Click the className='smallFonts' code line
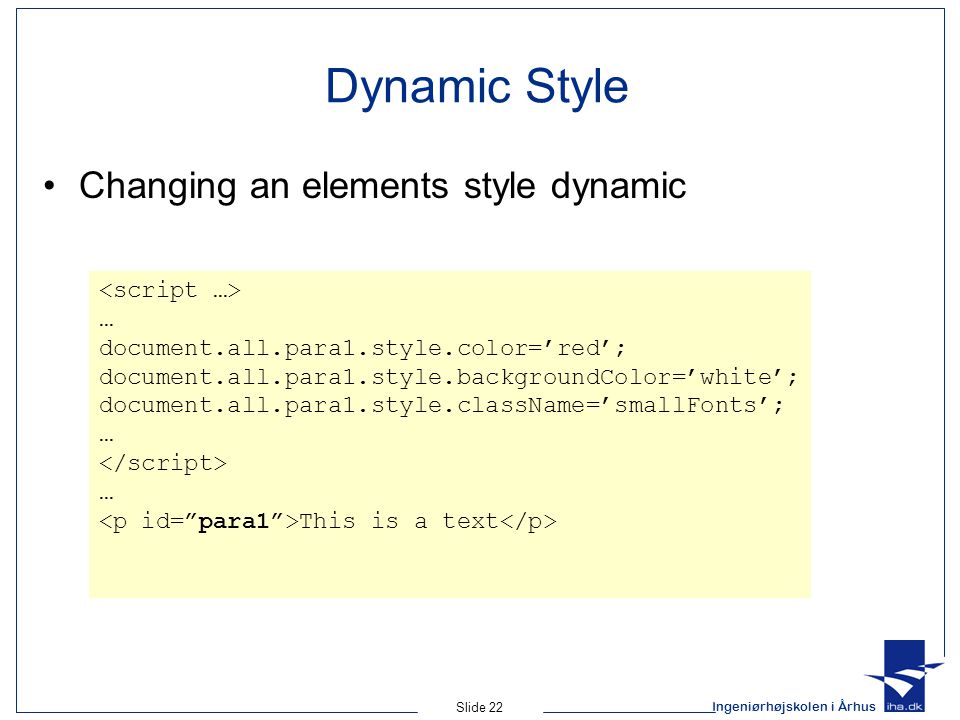Screen dimensions: 960x720 pyautogui.click(x=441, y=405)
